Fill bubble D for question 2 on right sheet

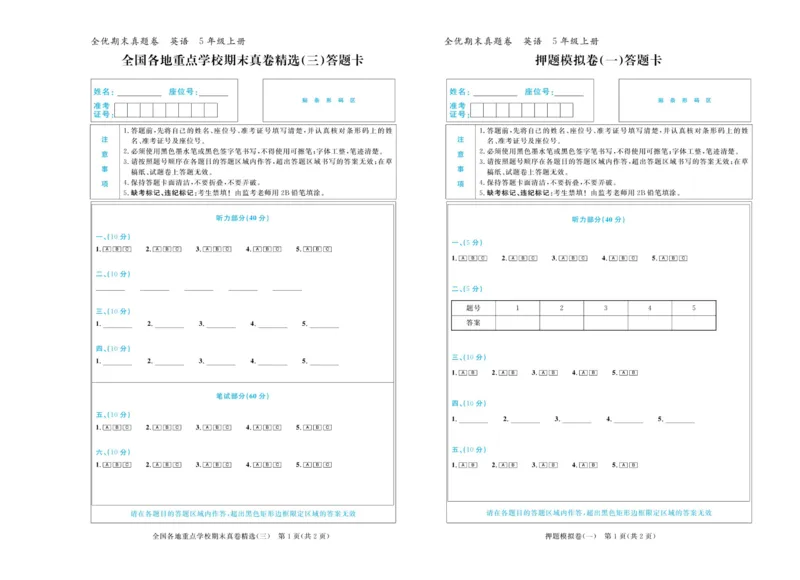pos(532,256)
